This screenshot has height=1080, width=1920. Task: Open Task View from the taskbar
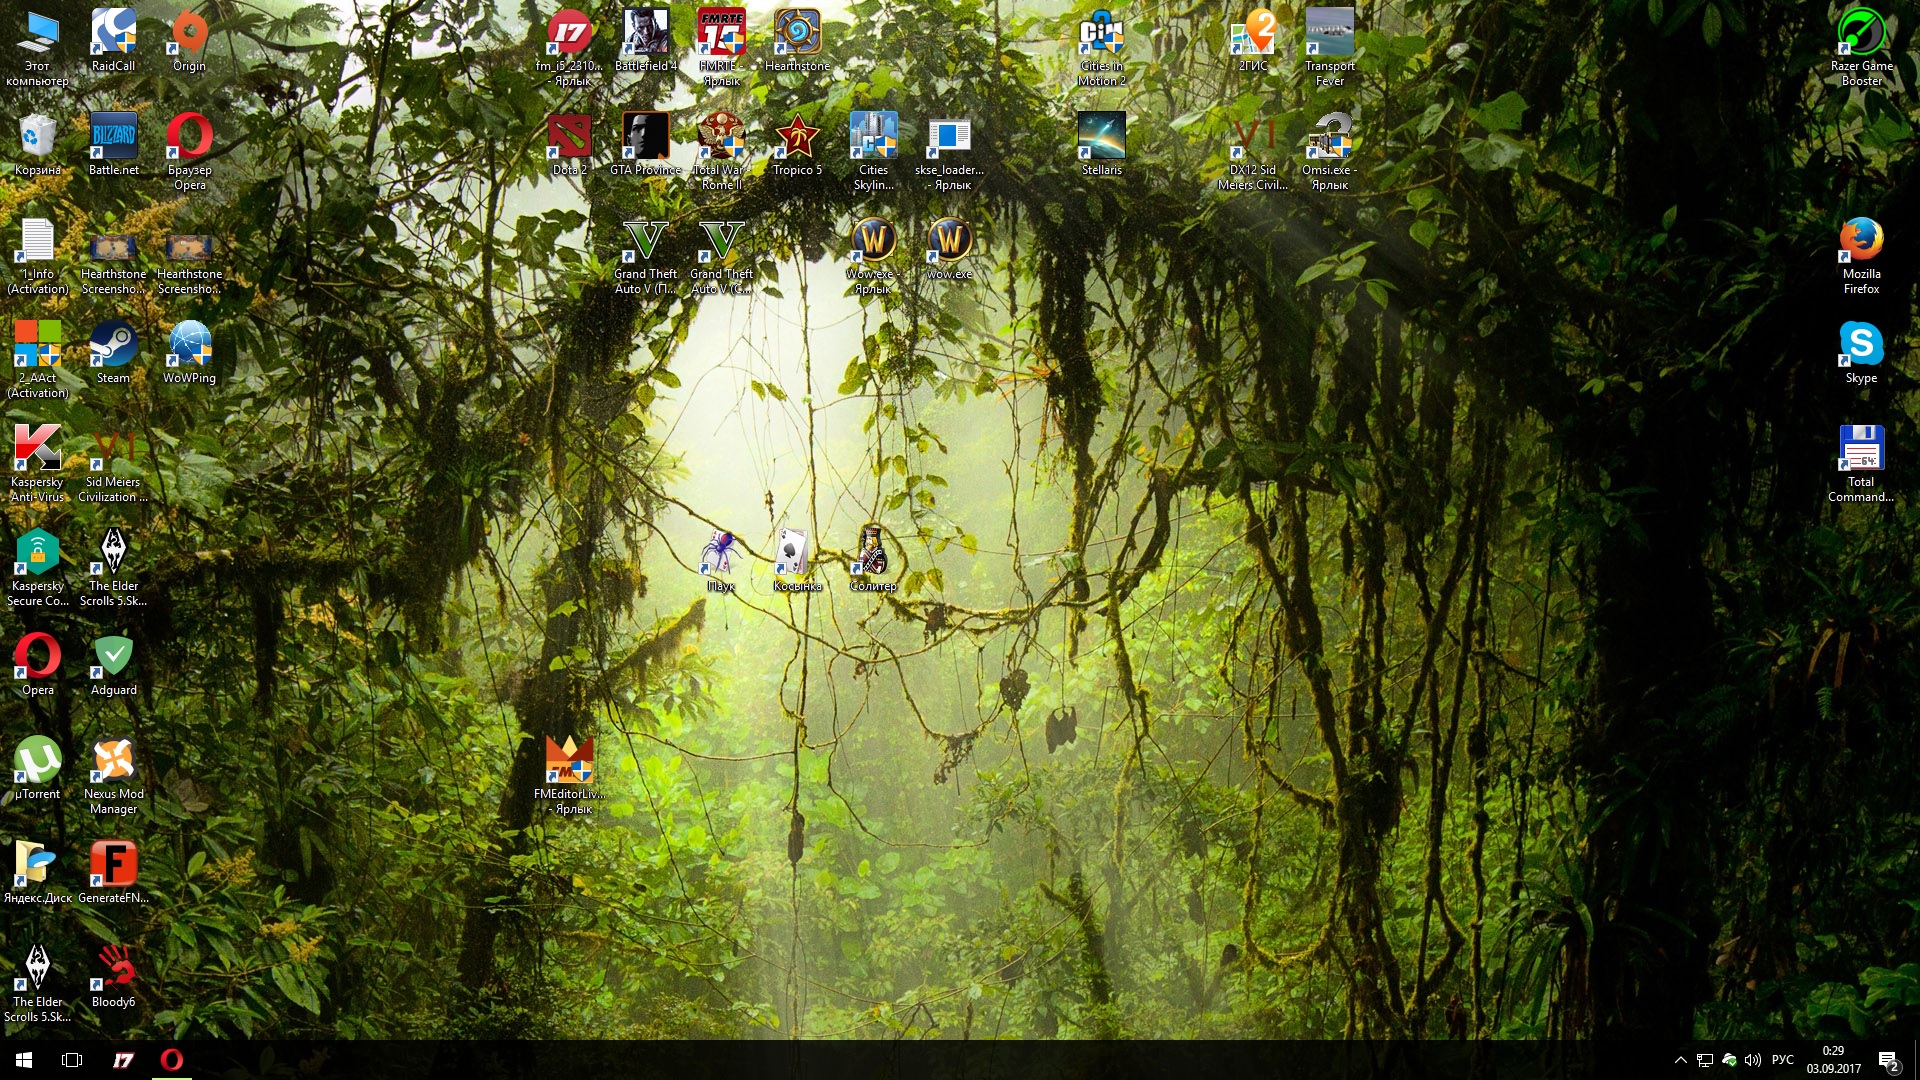click(72, 1060)
